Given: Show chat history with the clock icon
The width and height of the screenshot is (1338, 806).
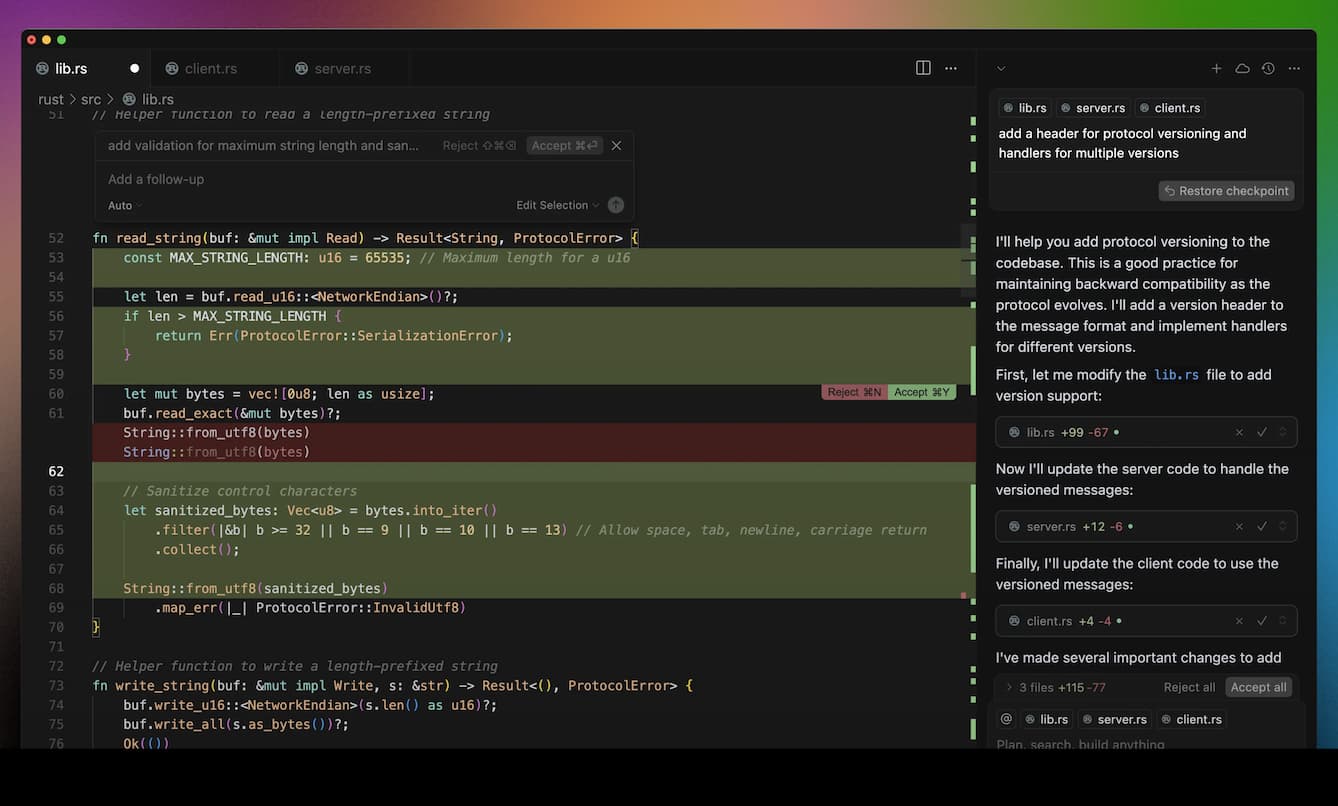Looking at the screenshot, I should coord(1268,69).
